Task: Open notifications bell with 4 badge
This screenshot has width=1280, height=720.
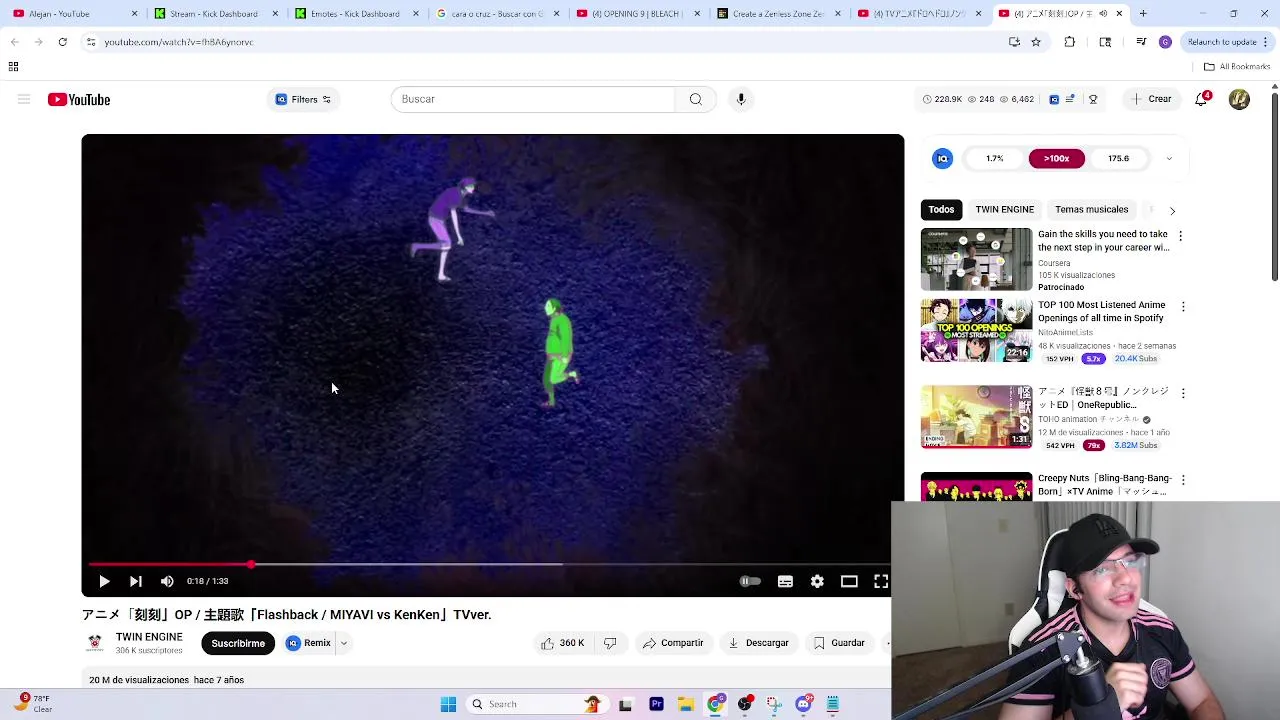Action: tap(1202, 99)
